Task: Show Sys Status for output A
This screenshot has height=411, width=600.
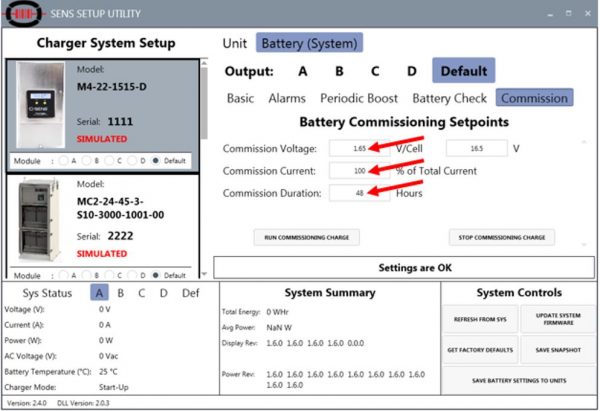Action: 99,293
